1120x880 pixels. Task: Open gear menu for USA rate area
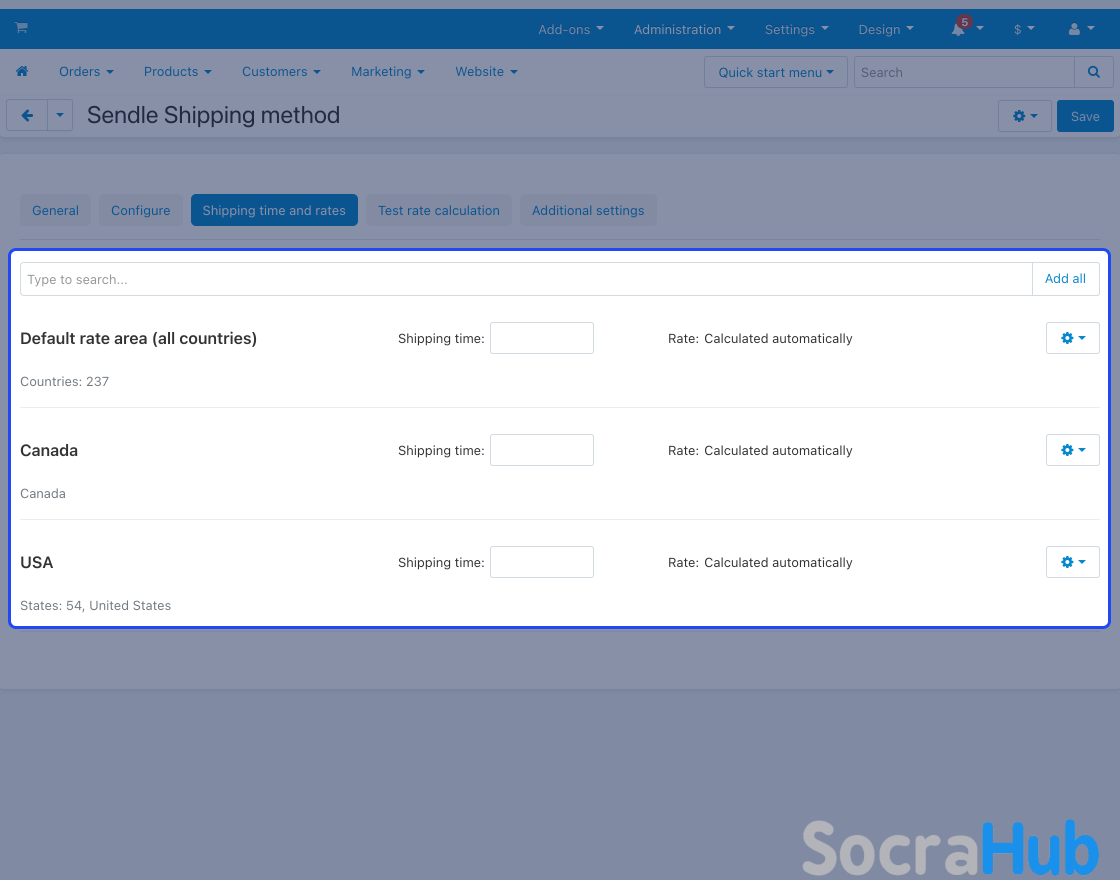coord(1072,562)
